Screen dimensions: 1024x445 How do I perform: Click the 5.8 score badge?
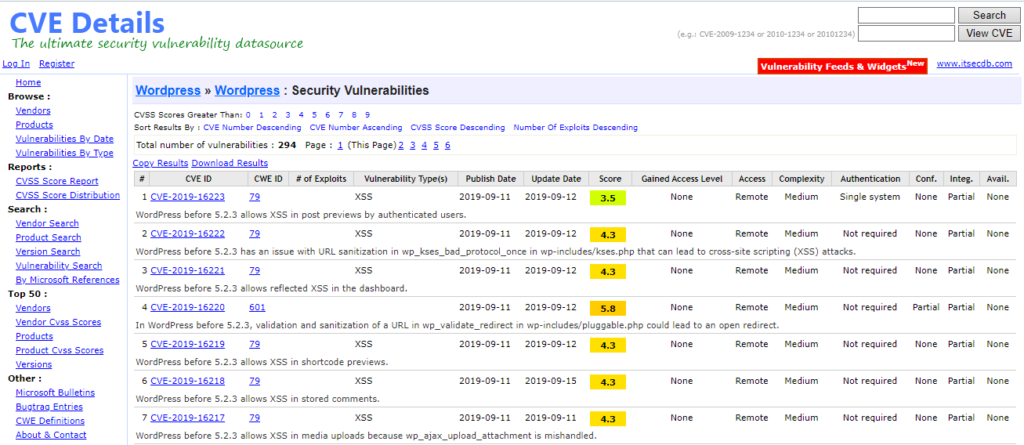[608, 308]
